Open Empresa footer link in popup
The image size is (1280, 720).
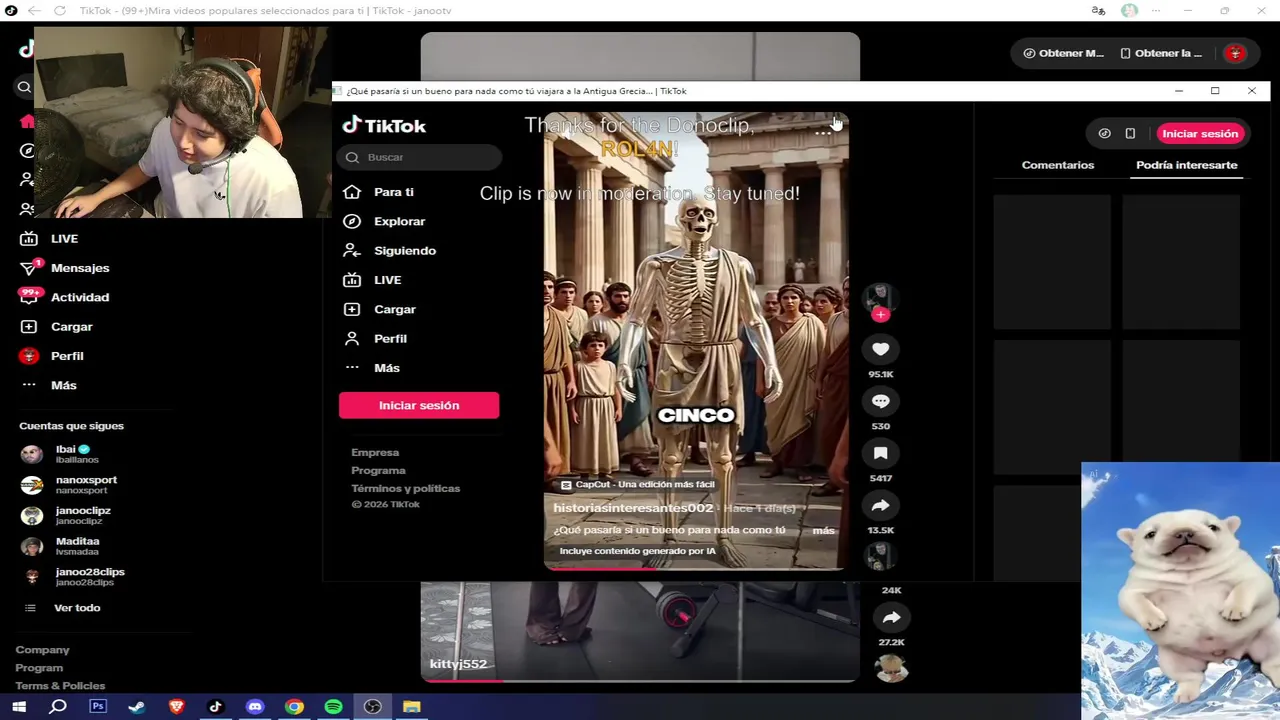(x=375, y=452)
